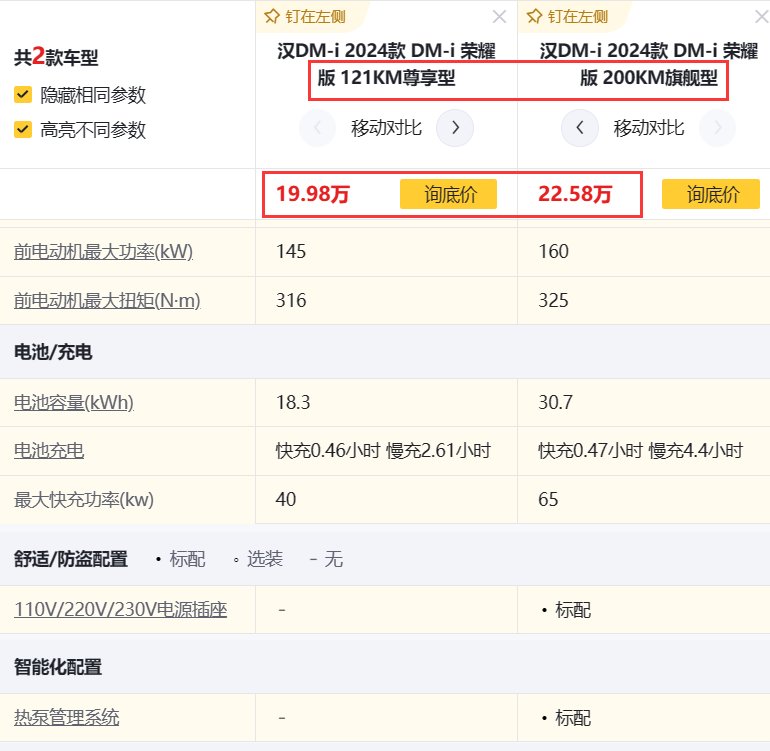Screen dimensions: 770x751
Task: Open the 汉DM-i 200KM旗舰型 model title
Action: click(648, 64)
